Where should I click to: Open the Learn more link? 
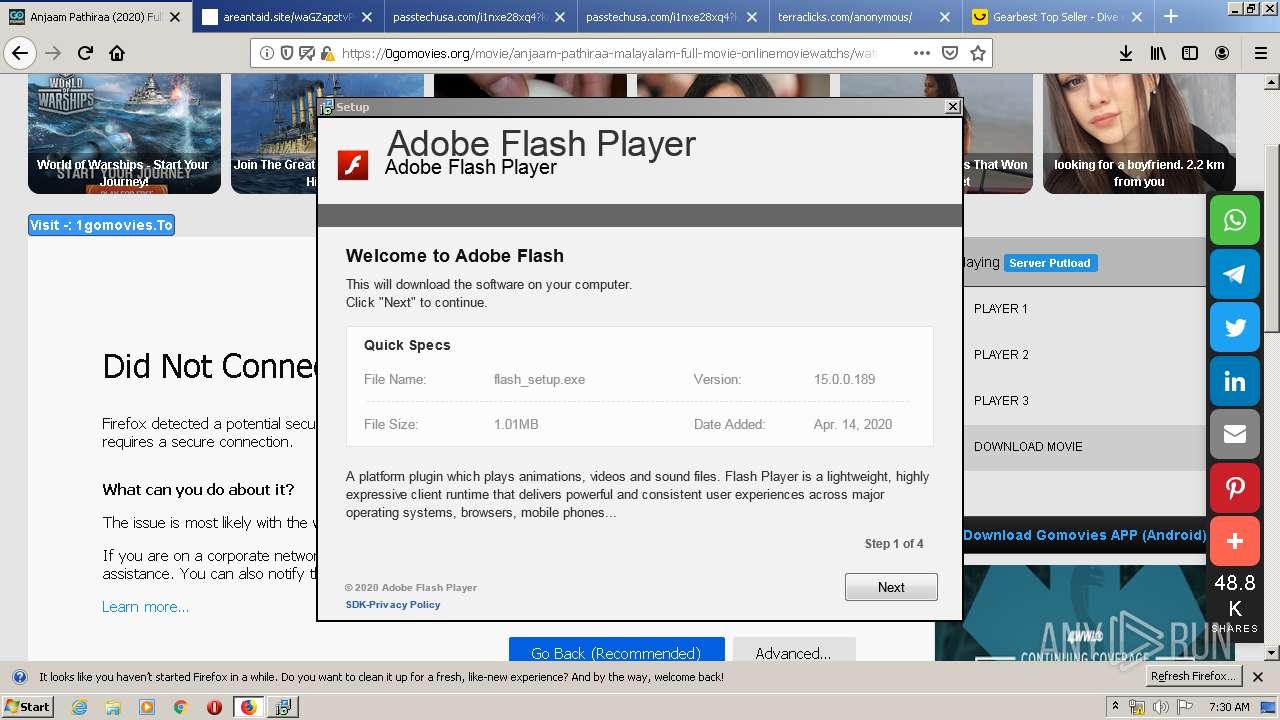[145, 607]
